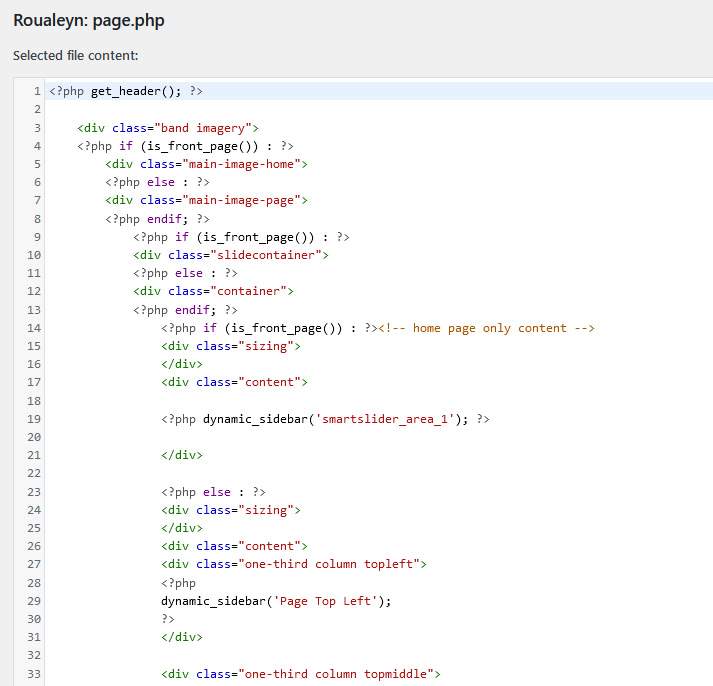The height and width of the screenshot is (686, 713).
Task: Click line number 10 in gutter
Action: (x=34, y=255)
